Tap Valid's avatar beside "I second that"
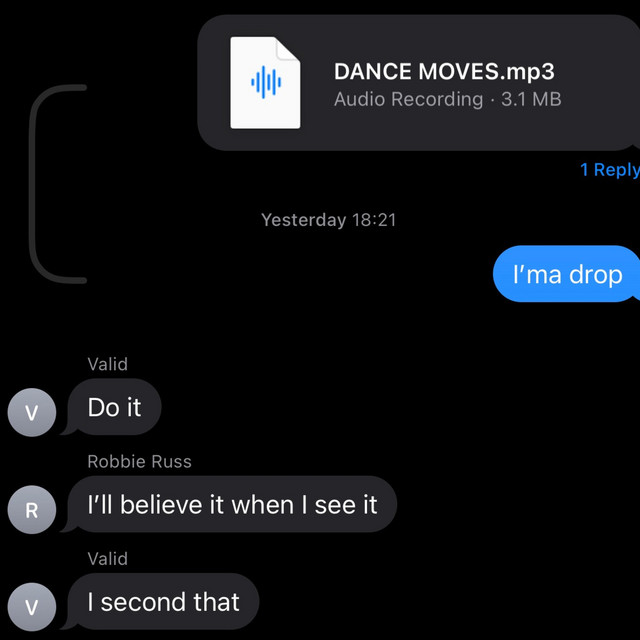This screenshot has height=640, width=640. (x=32, y=607)
